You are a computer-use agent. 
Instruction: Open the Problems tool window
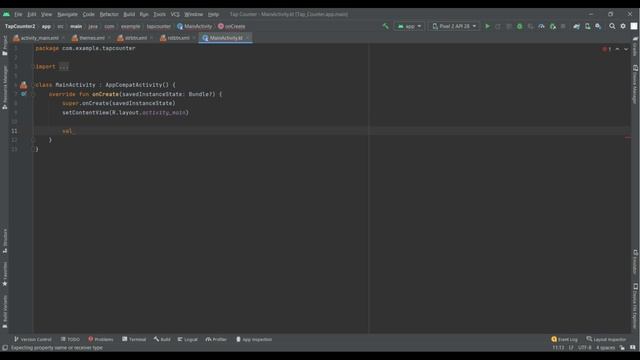click(100, 339)
